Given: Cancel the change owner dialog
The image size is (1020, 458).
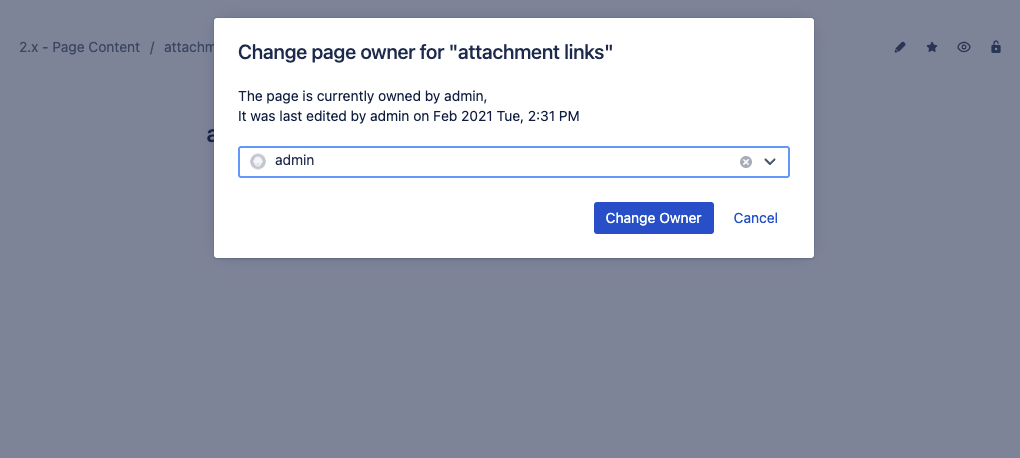Looking at the screenshot, I should pos(755,218).
